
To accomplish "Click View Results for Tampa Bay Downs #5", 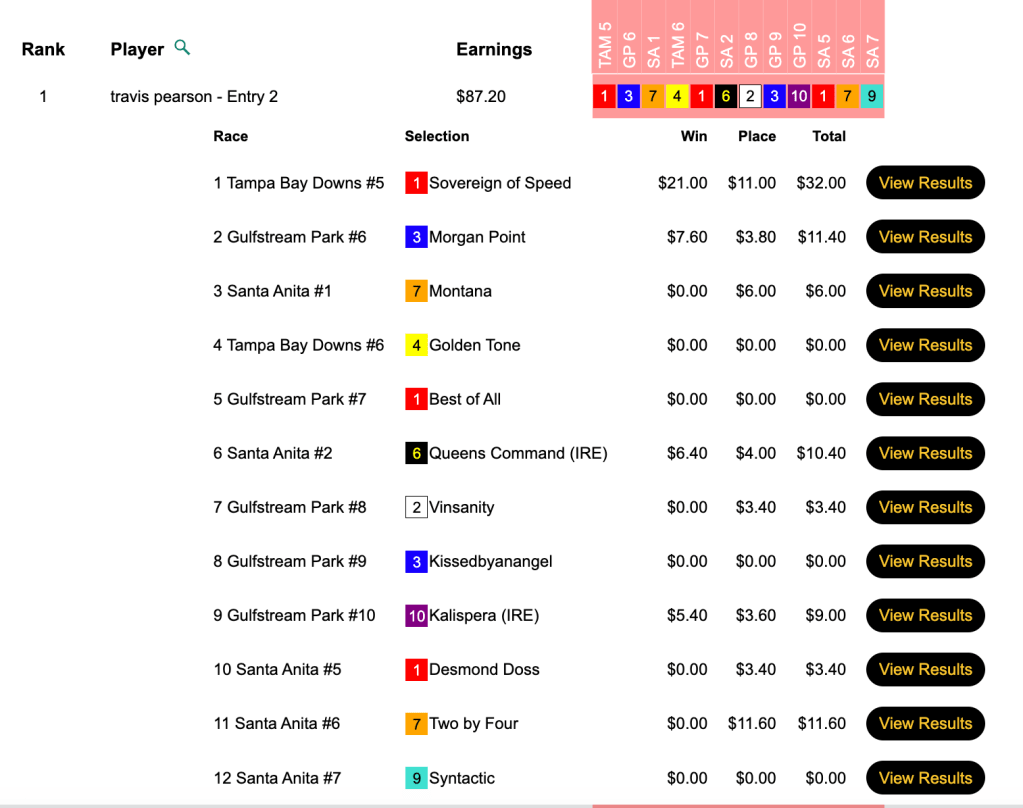I will (925, 183).
